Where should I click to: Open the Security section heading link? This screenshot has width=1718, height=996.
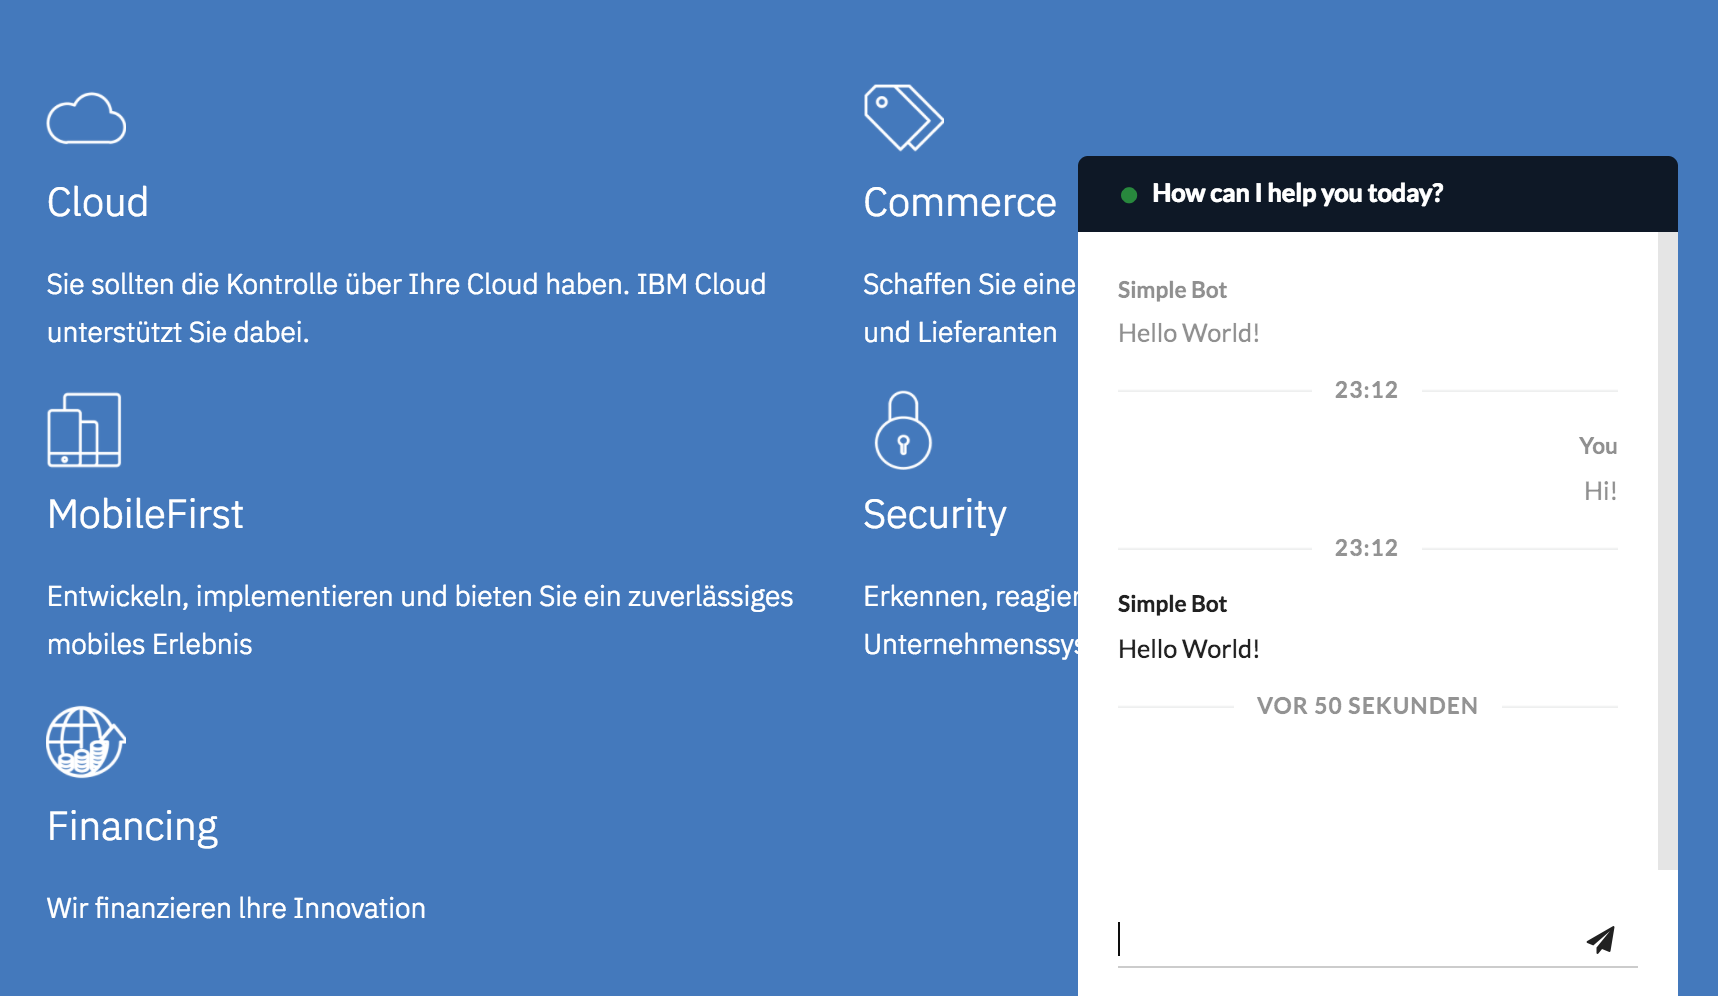pos(935,515)
